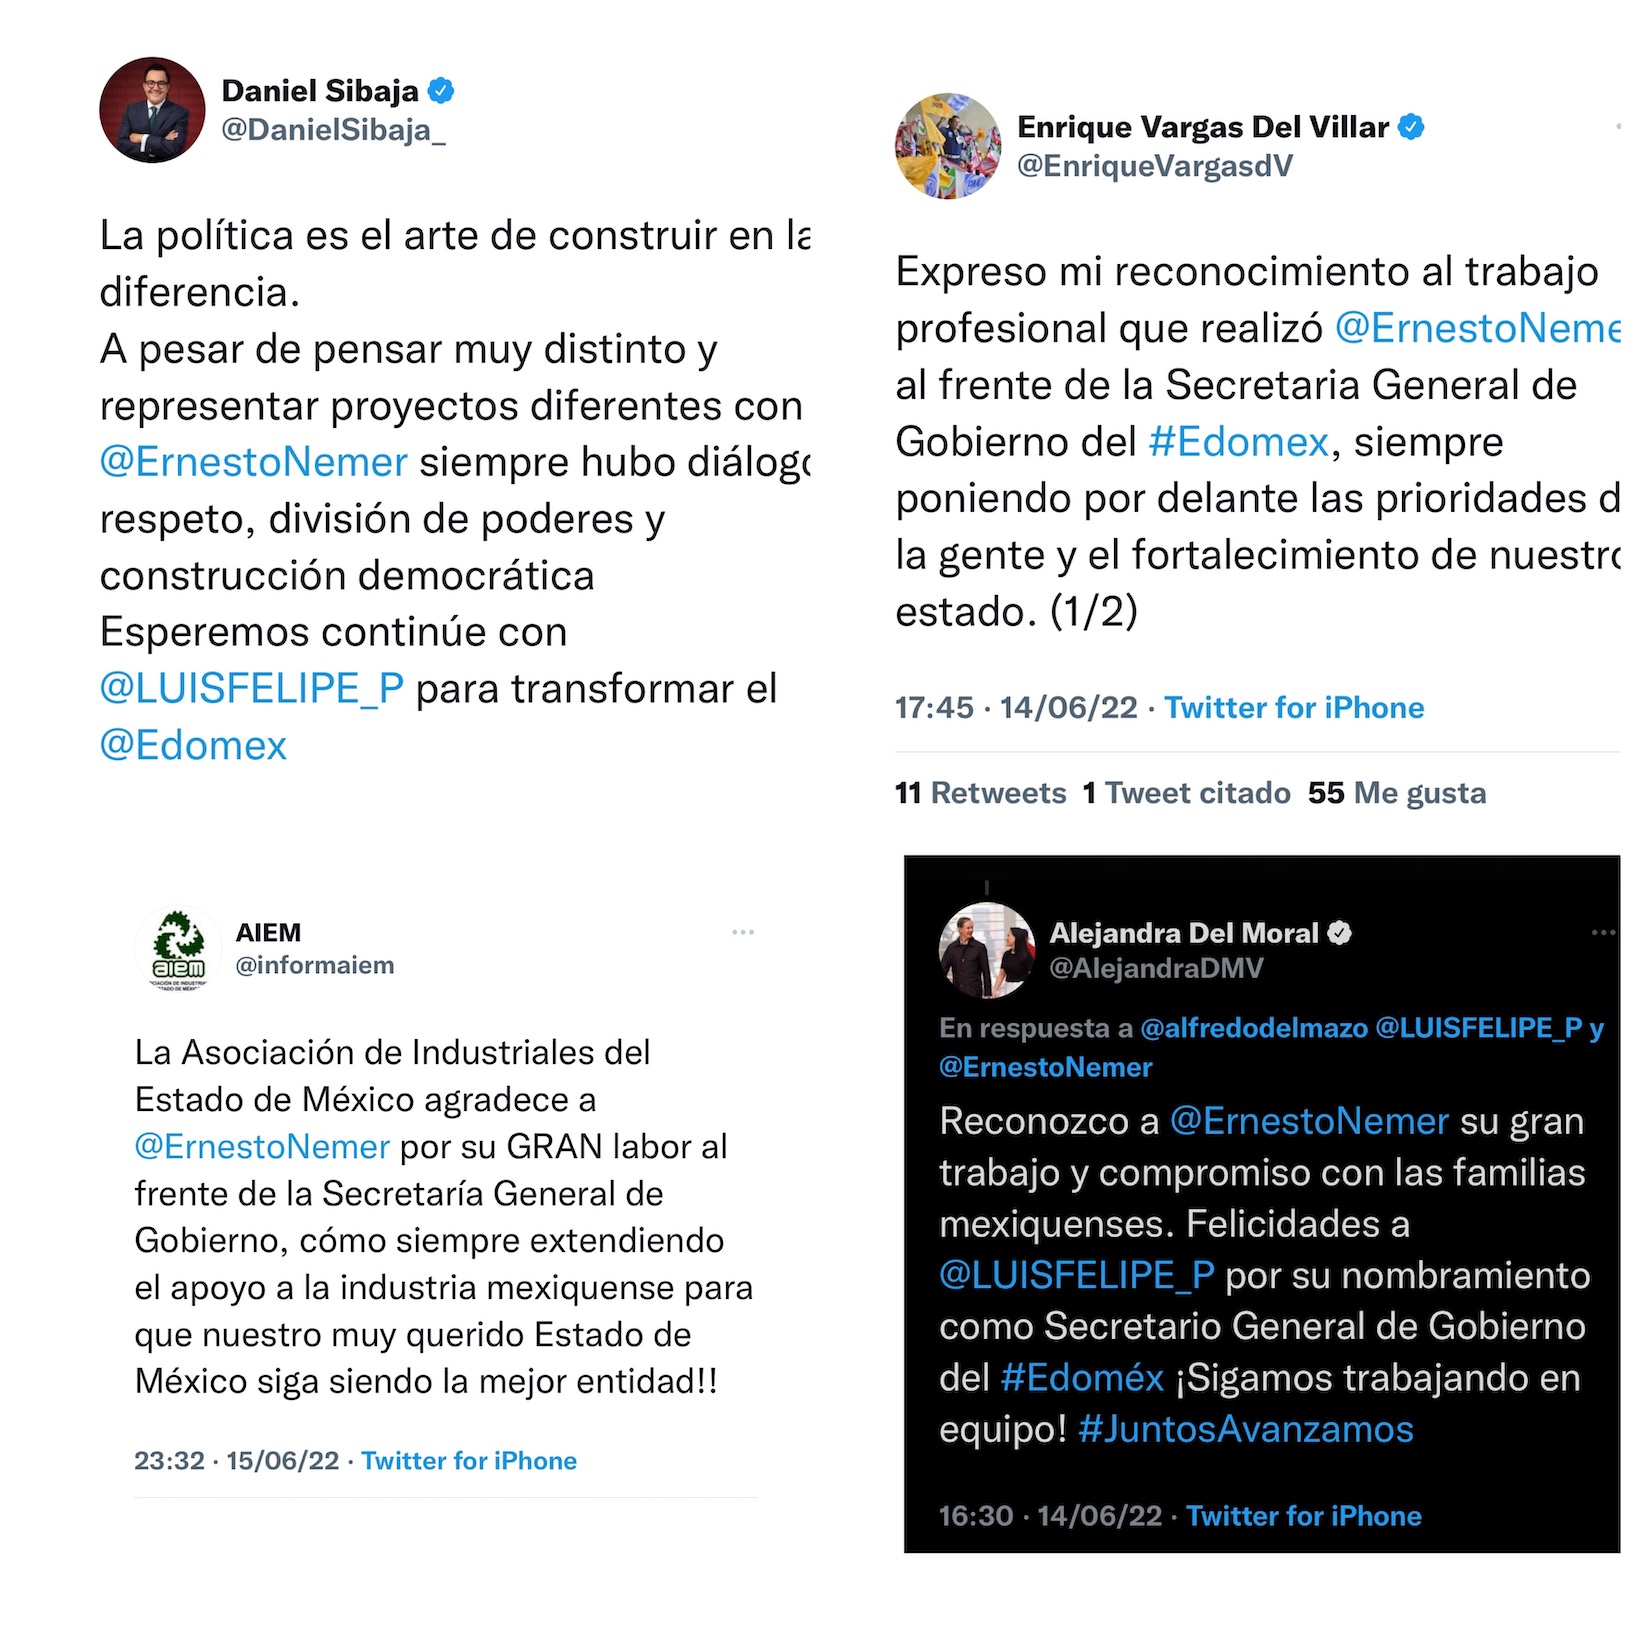View the 55 Me gusta list

[1397, 793]
